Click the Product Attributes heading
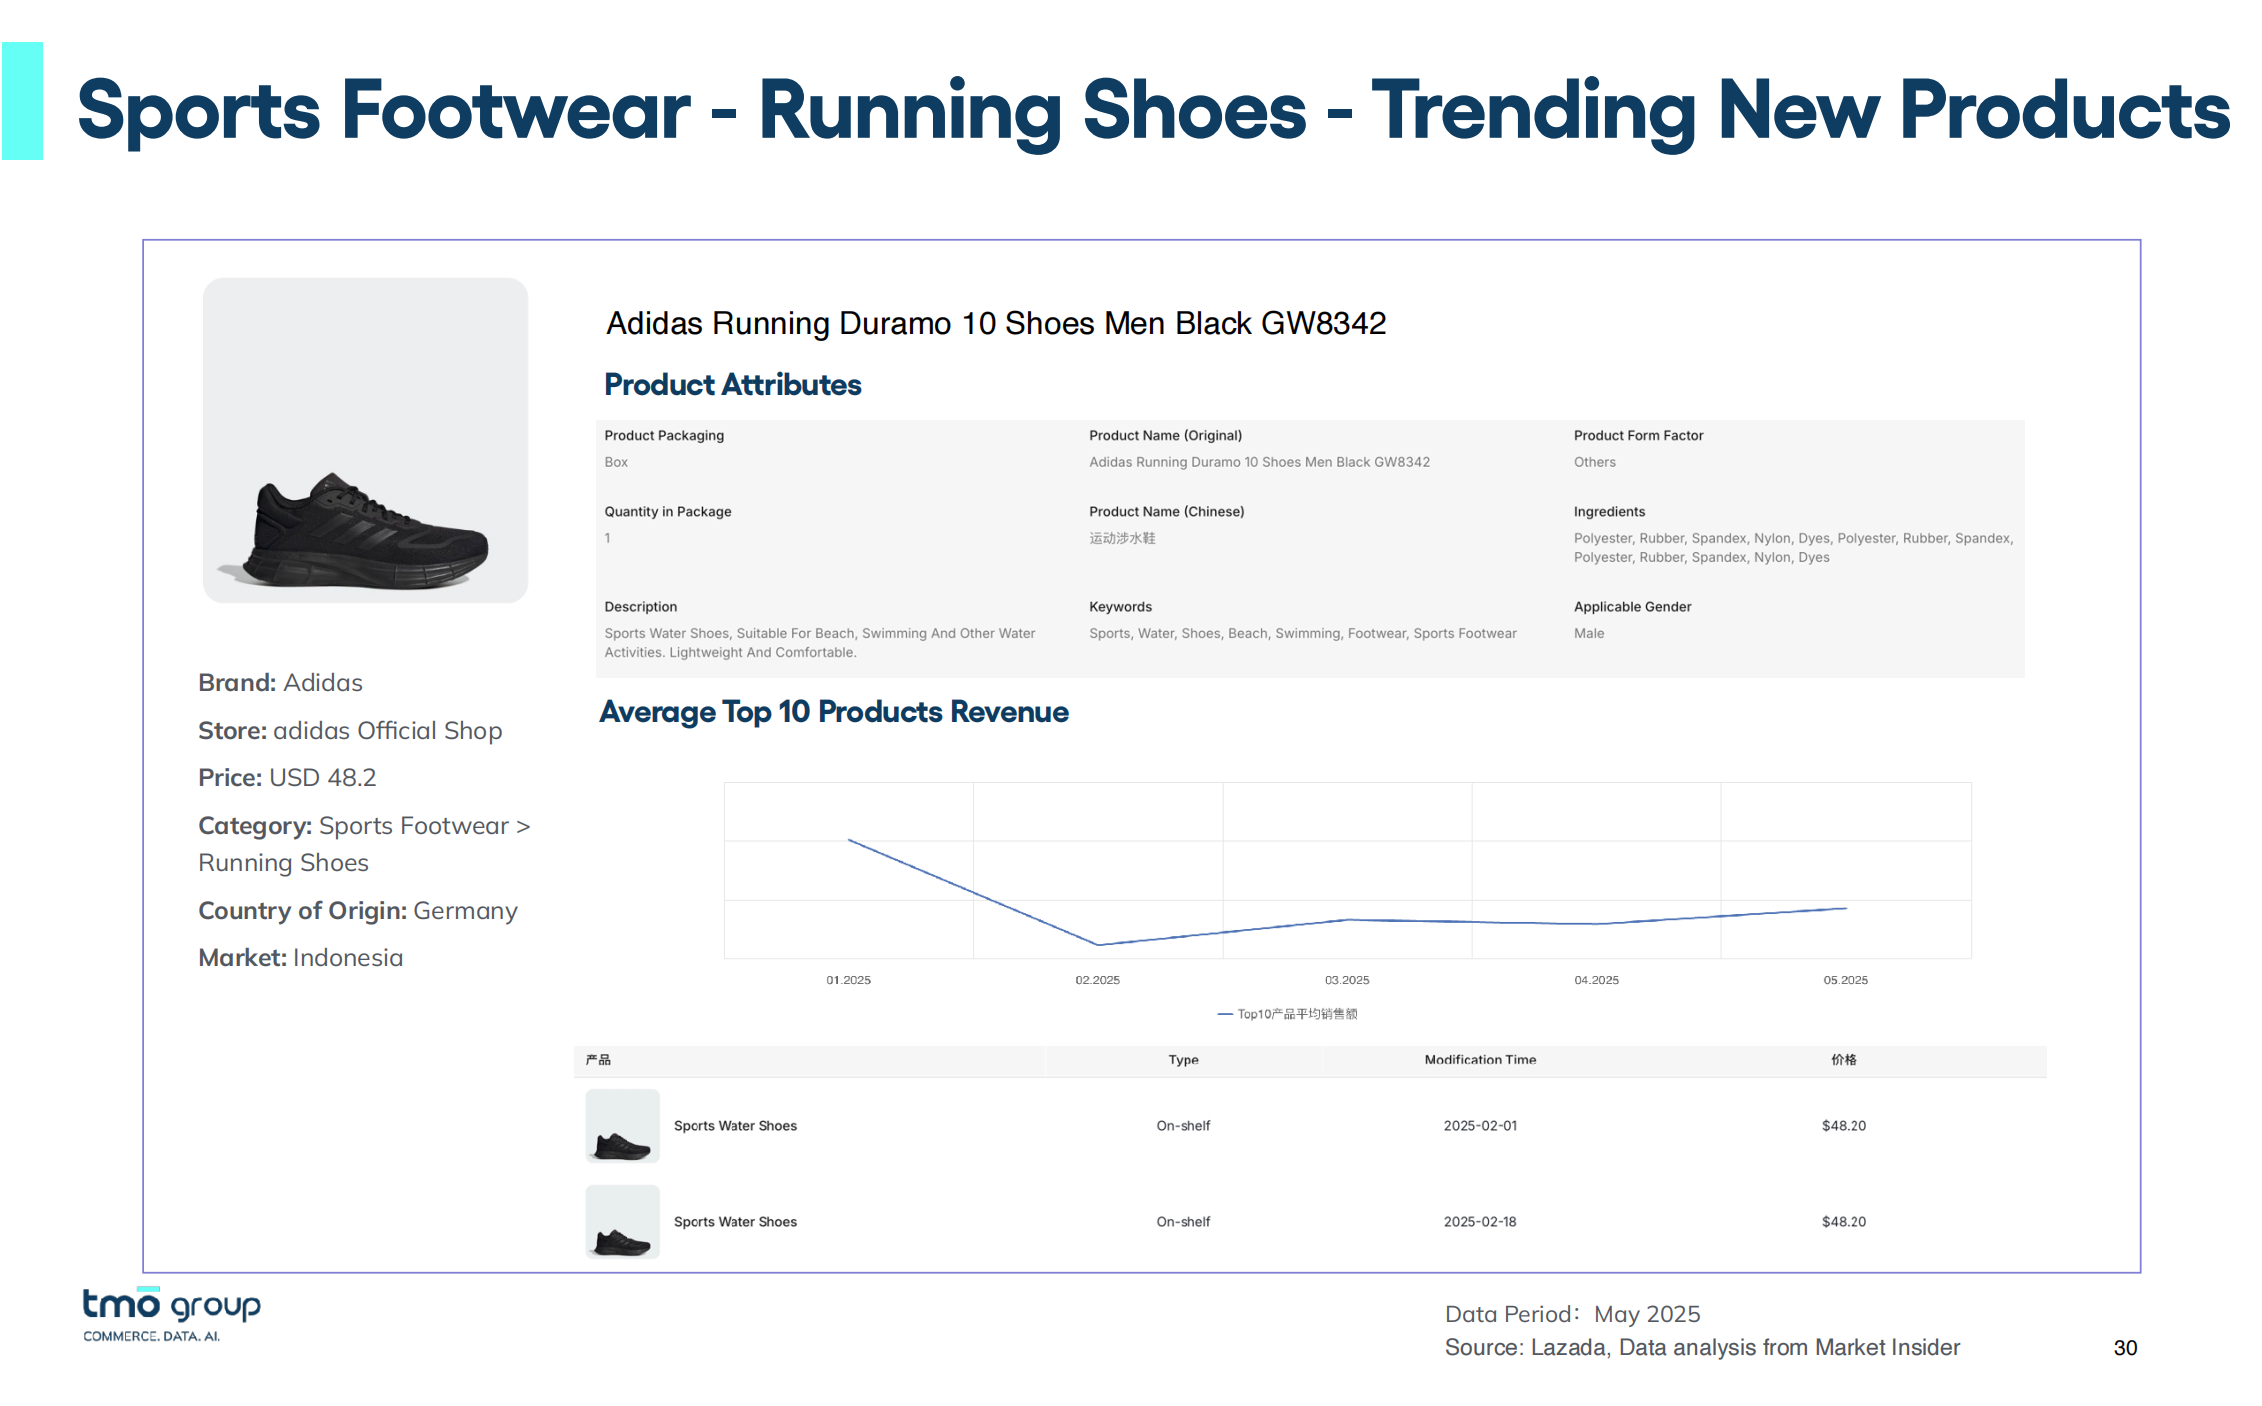Viewport: 2262px width, 1406px height. click(x=732, y=385)
